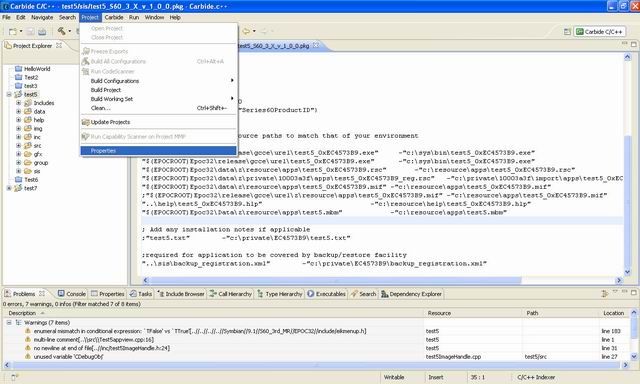Click the Problems view filter icon
The width and height of the screenshot is (640, 384).
tap(605, 293)
